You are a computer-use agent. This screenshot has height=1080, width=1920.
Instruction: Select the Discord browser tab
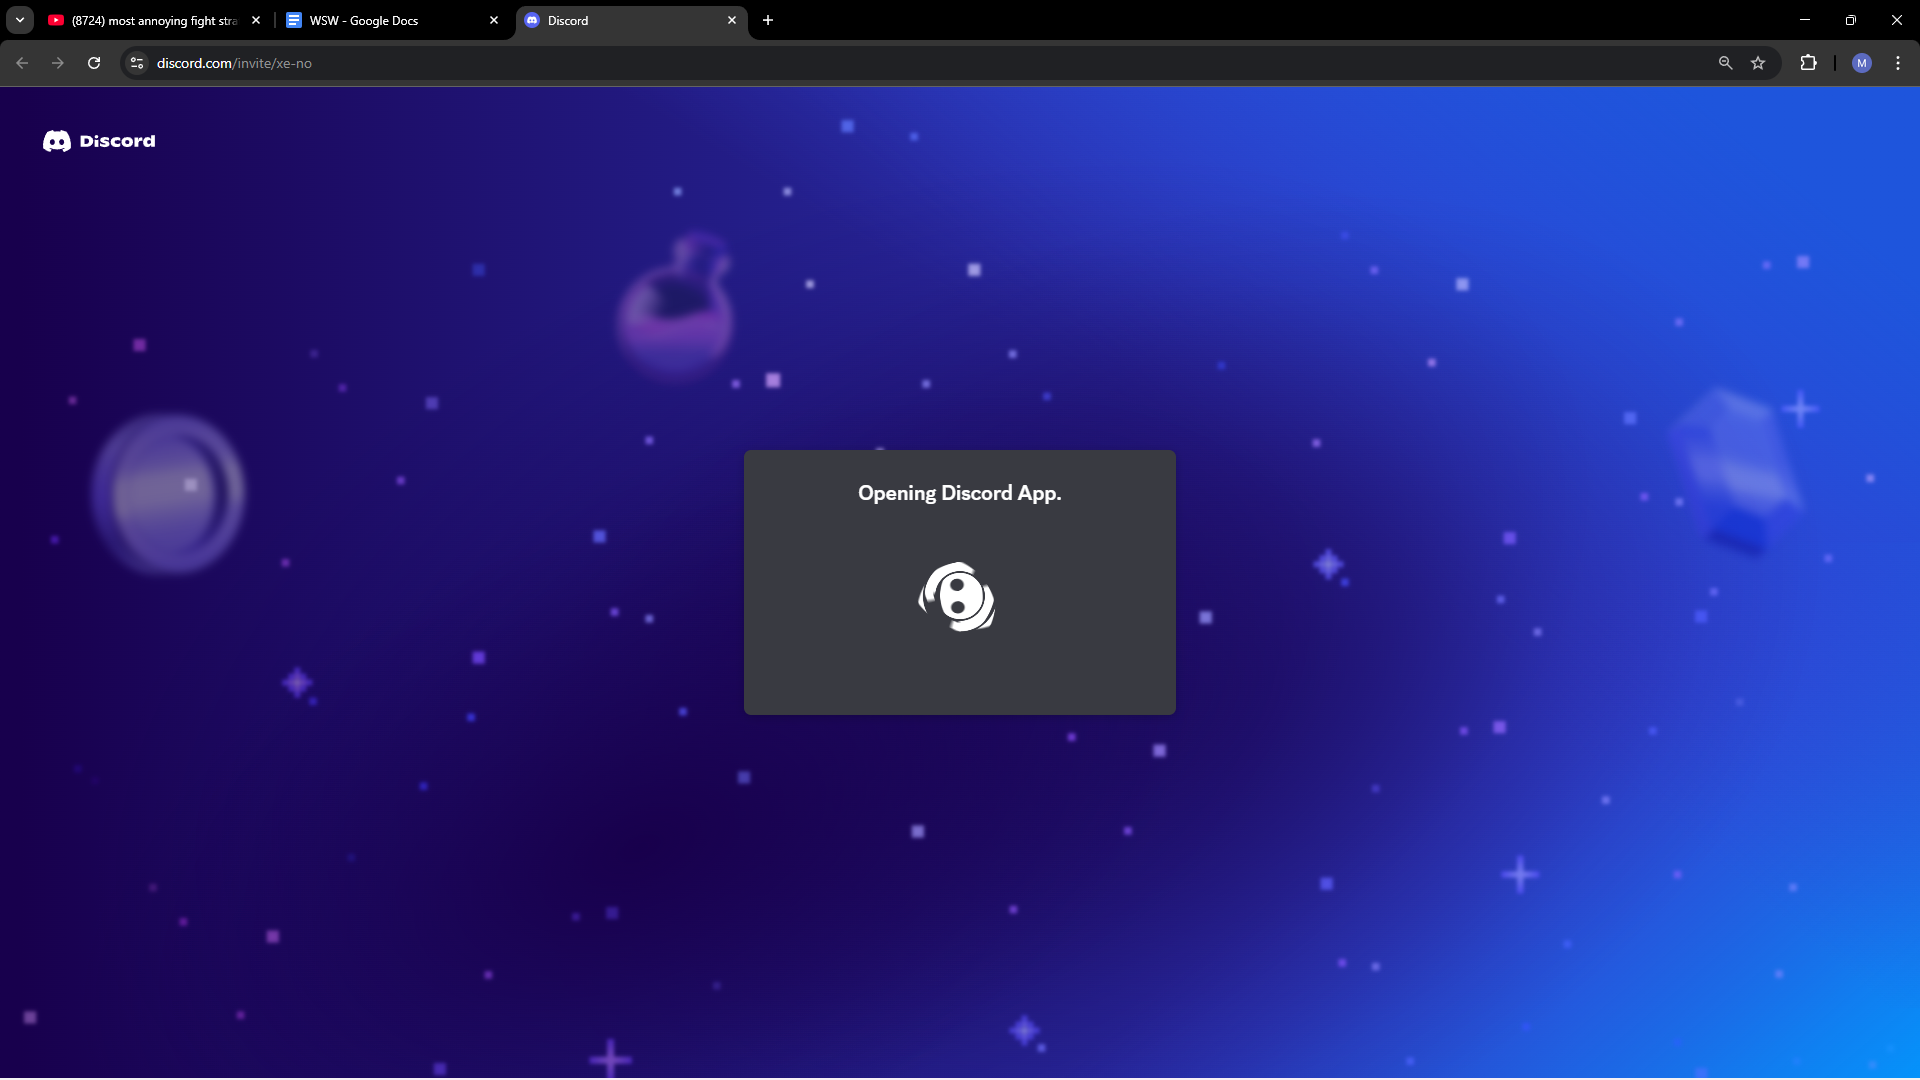pos(631,20)
